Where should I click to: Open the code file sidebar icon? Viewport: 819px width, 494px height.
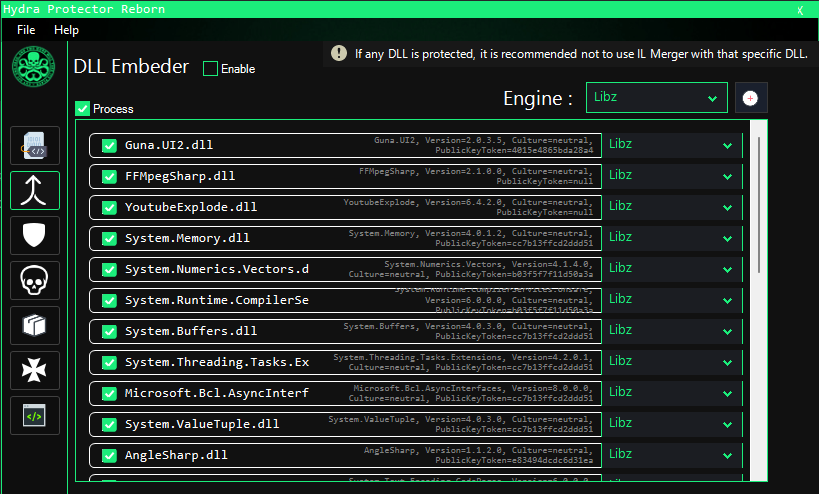pos(35,146)
